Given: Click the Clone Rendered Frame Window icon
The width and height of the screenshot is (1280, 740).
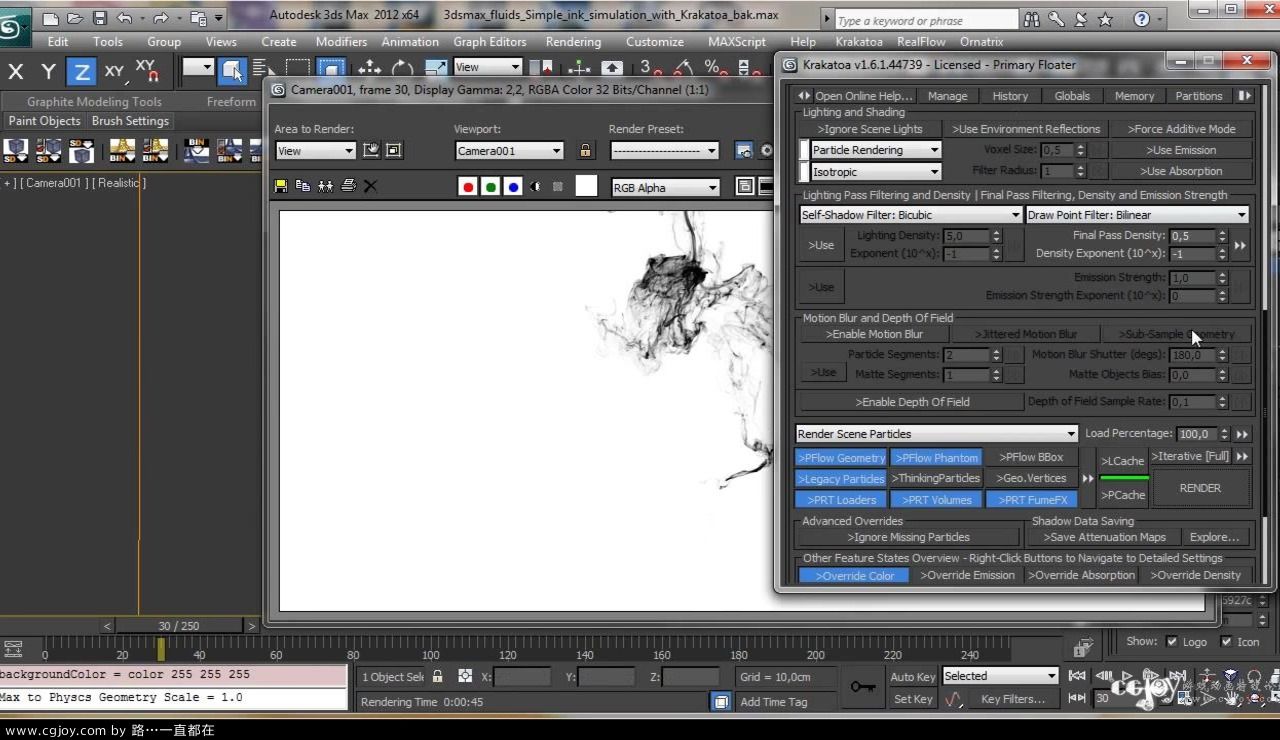Looking at the screenshot, I should [x=325, y=186].
